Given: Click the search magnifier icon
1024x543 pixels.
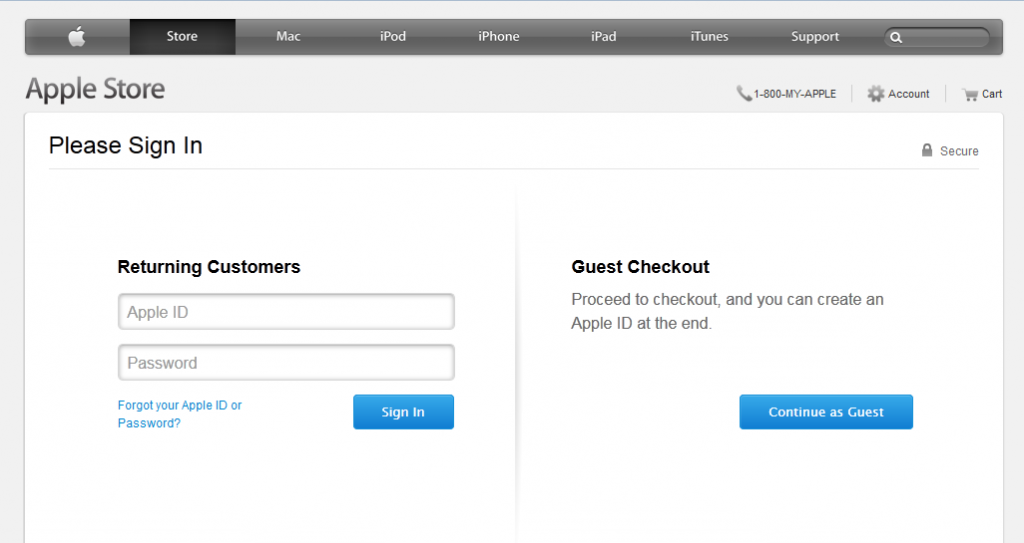Looking at the screenshot, I should (x=896, y=38).
